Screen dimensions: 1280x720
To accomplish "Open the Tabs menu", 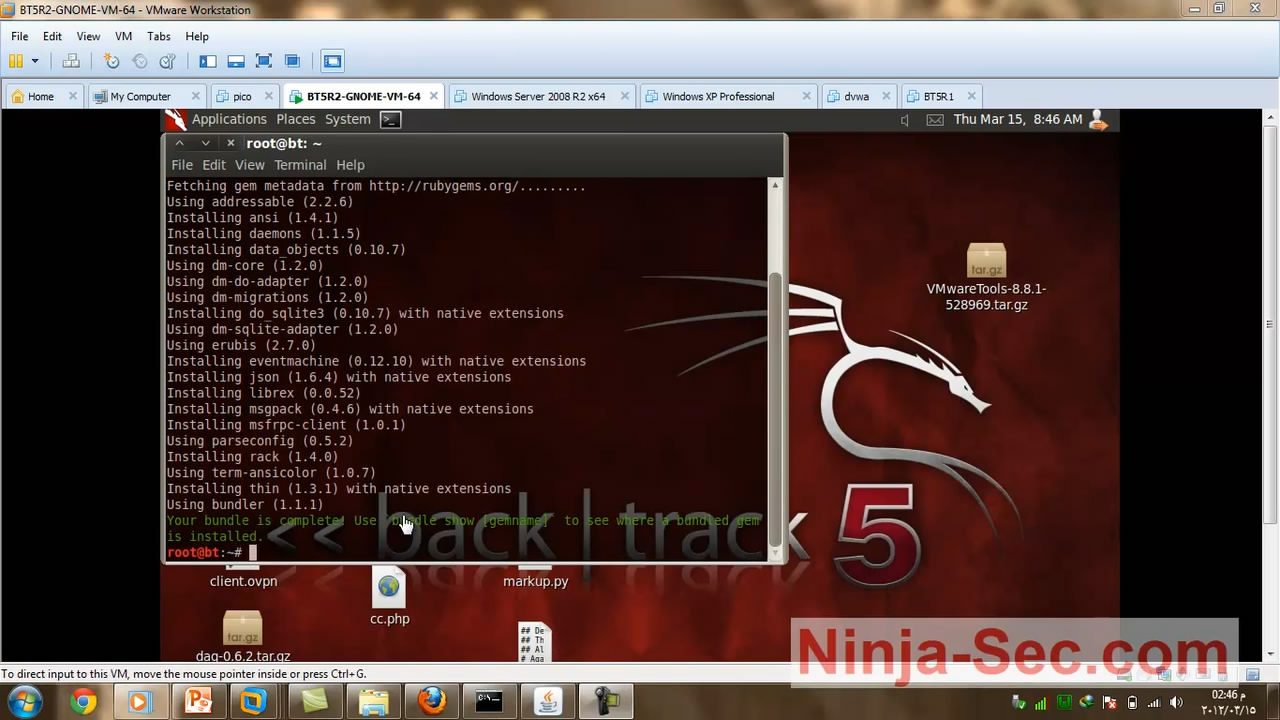I will tap(159, 36).
